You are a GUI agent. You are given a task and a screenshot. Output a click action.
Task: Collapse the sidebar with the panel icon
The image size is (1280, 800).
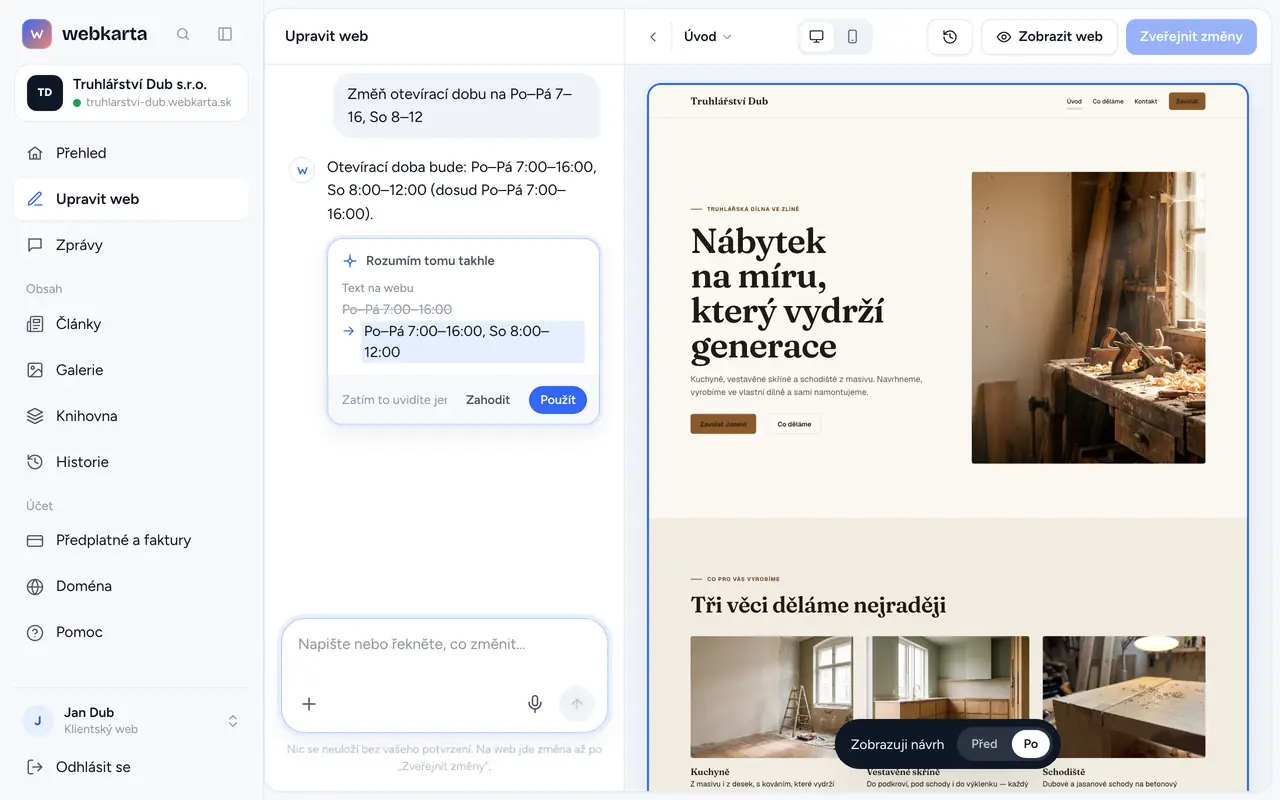[225, 34]
